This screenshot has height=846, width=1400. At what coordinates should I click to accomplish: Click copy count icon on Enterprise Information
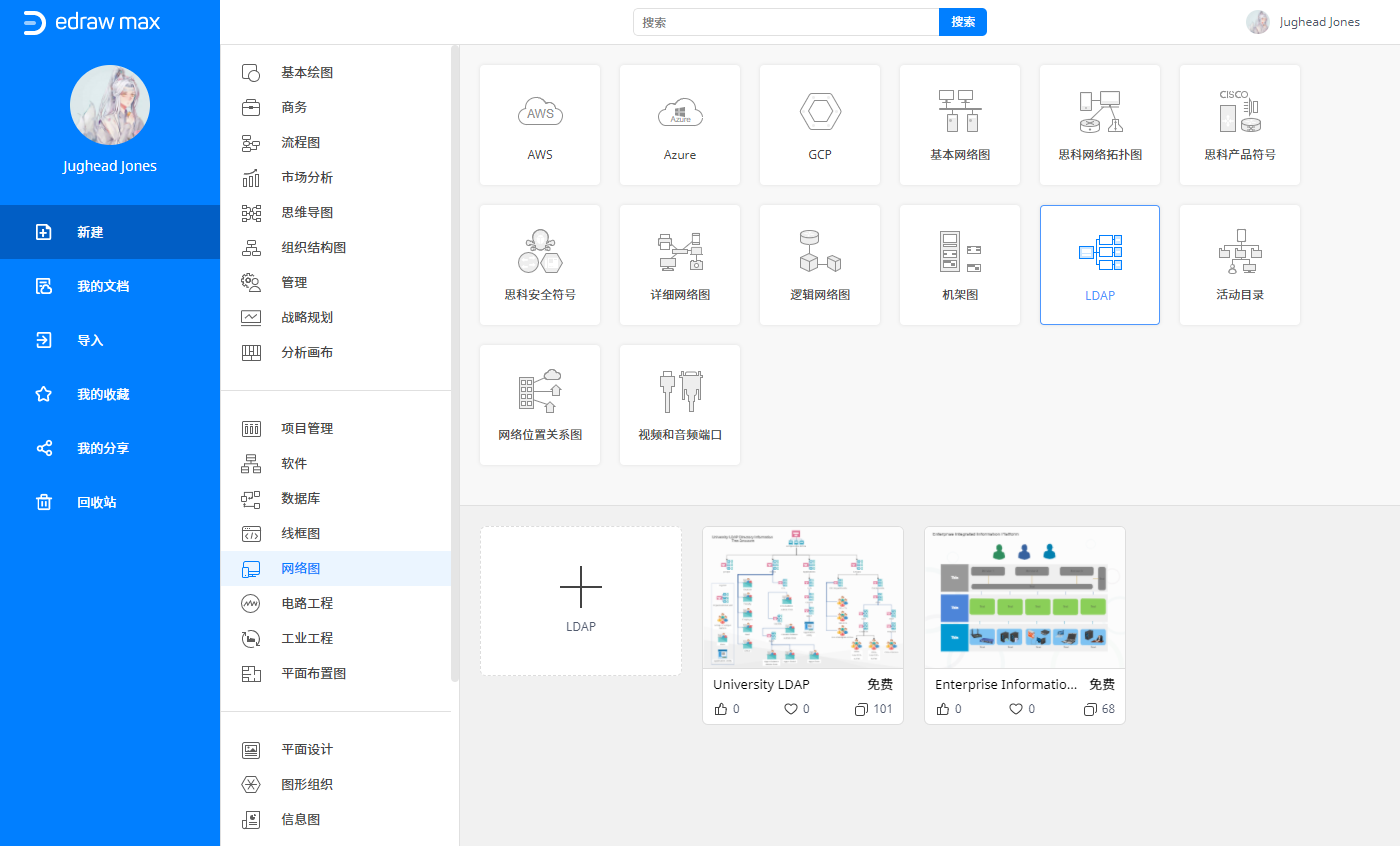1090,709
